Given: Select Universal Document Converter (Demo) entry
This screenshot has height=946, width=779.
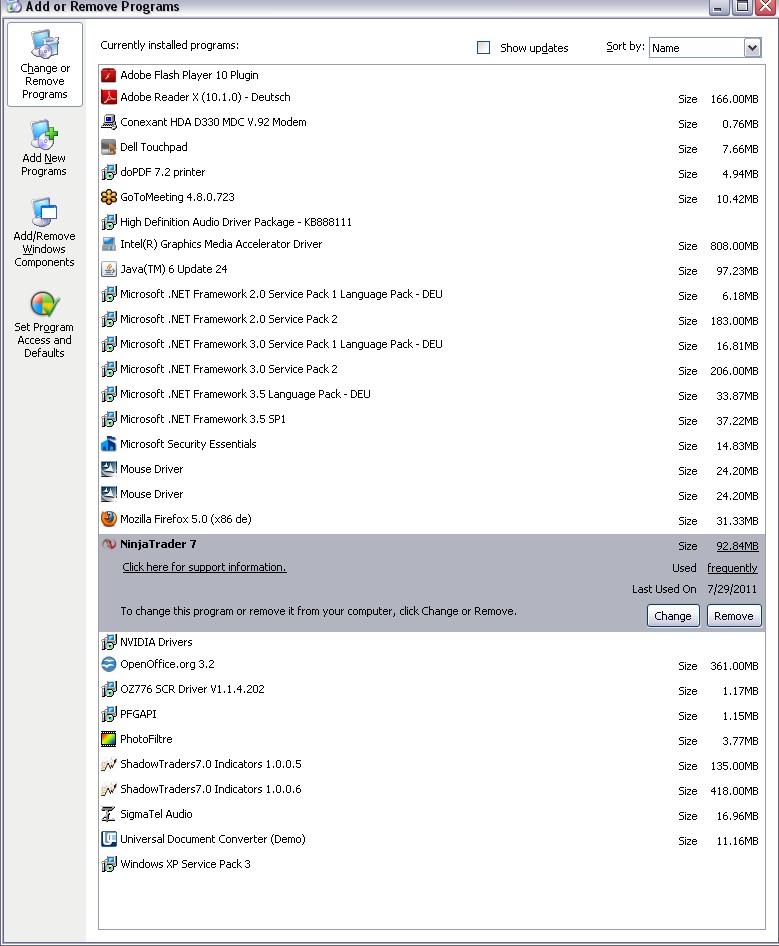Looking at the screenshot, I should point(212,839).
